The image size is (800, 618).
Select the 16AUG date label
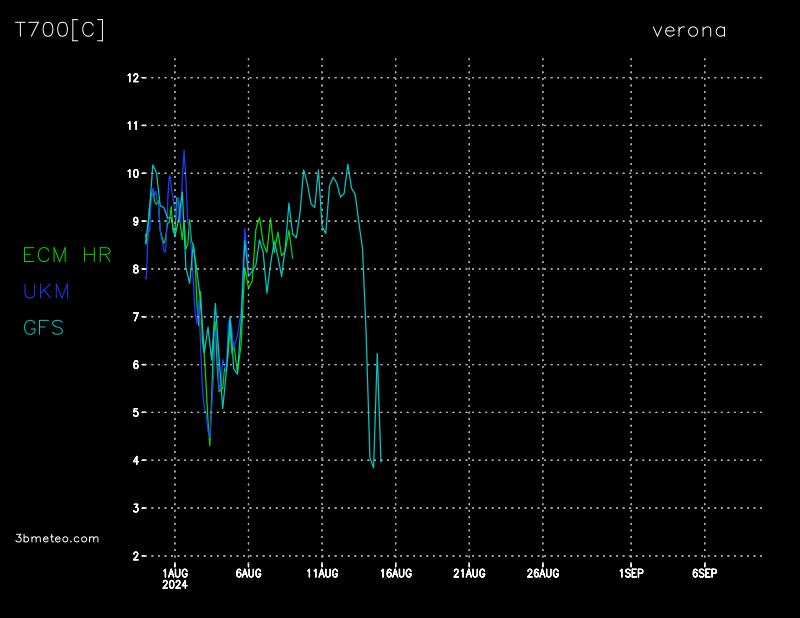[x=396, y=573]
